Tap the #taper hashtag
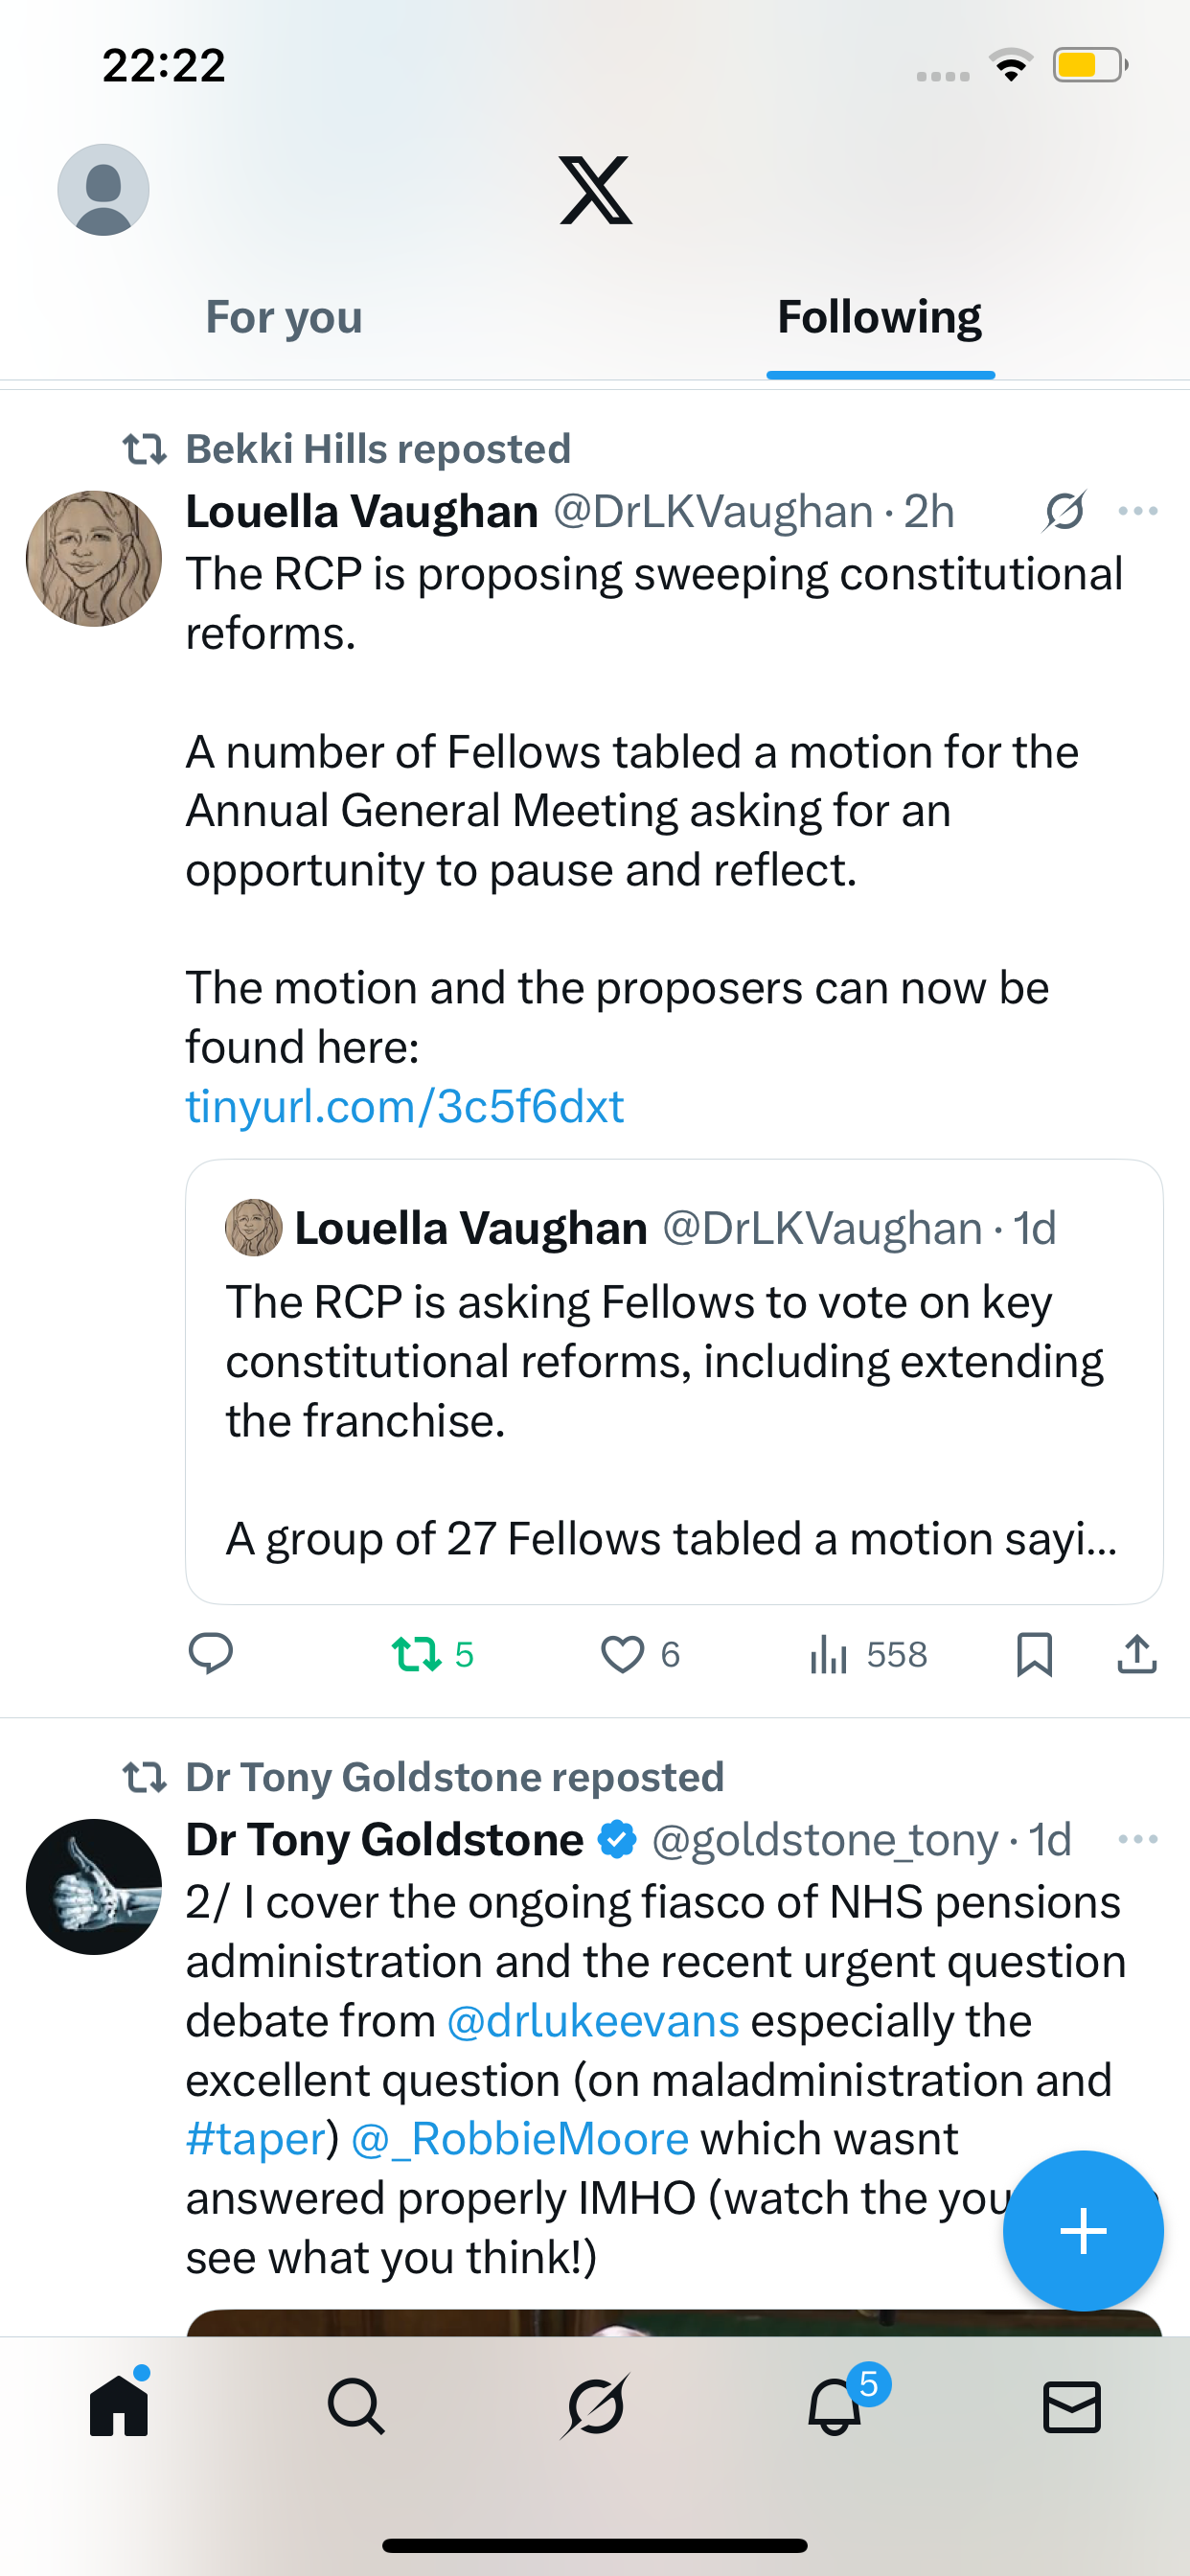 (x=256, y=2139)
